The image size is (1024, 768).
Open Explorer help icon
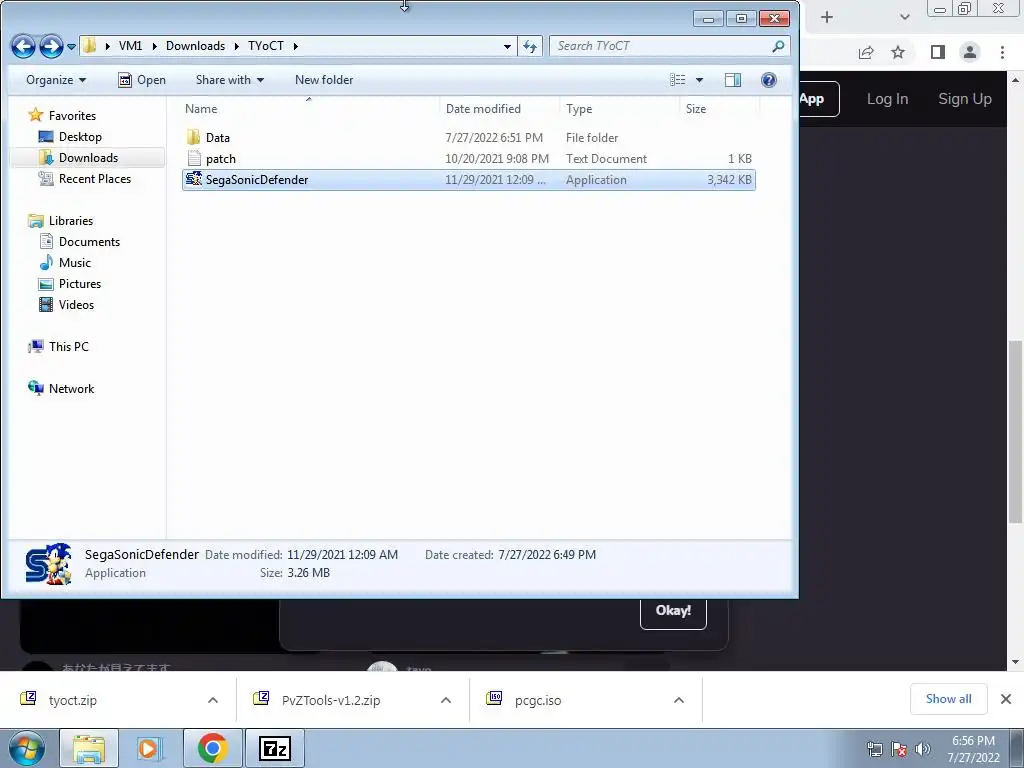point(769,80)
